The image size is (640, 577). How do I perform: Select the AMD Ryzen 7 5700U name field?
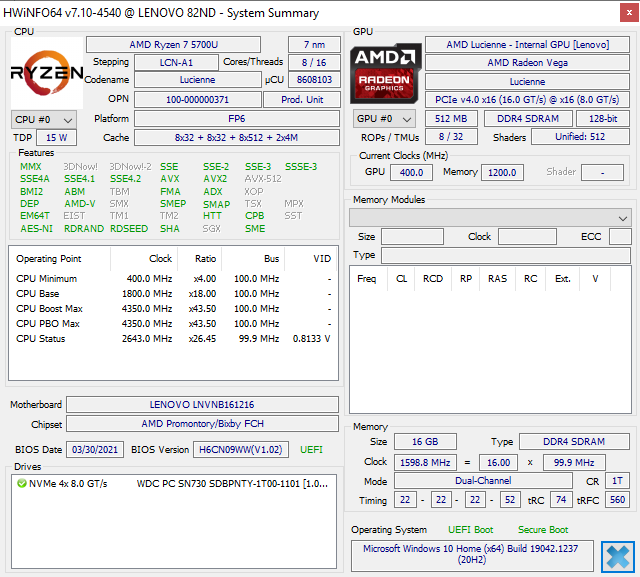[173, 44]
